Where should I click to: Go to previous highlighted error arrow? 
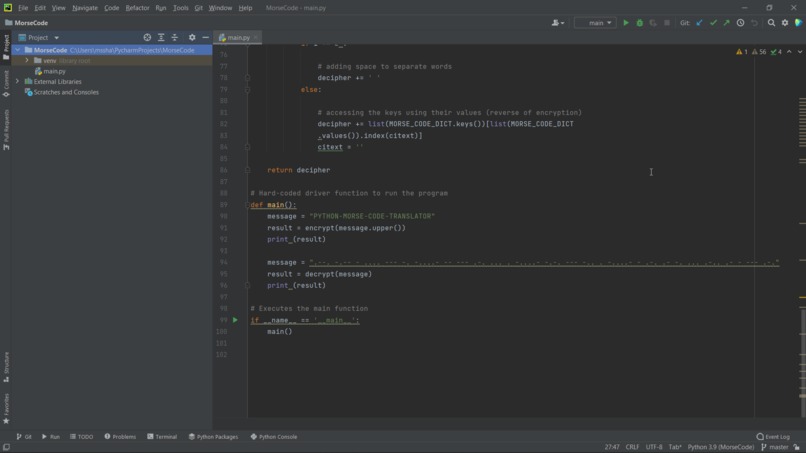(x=789, y=52)
